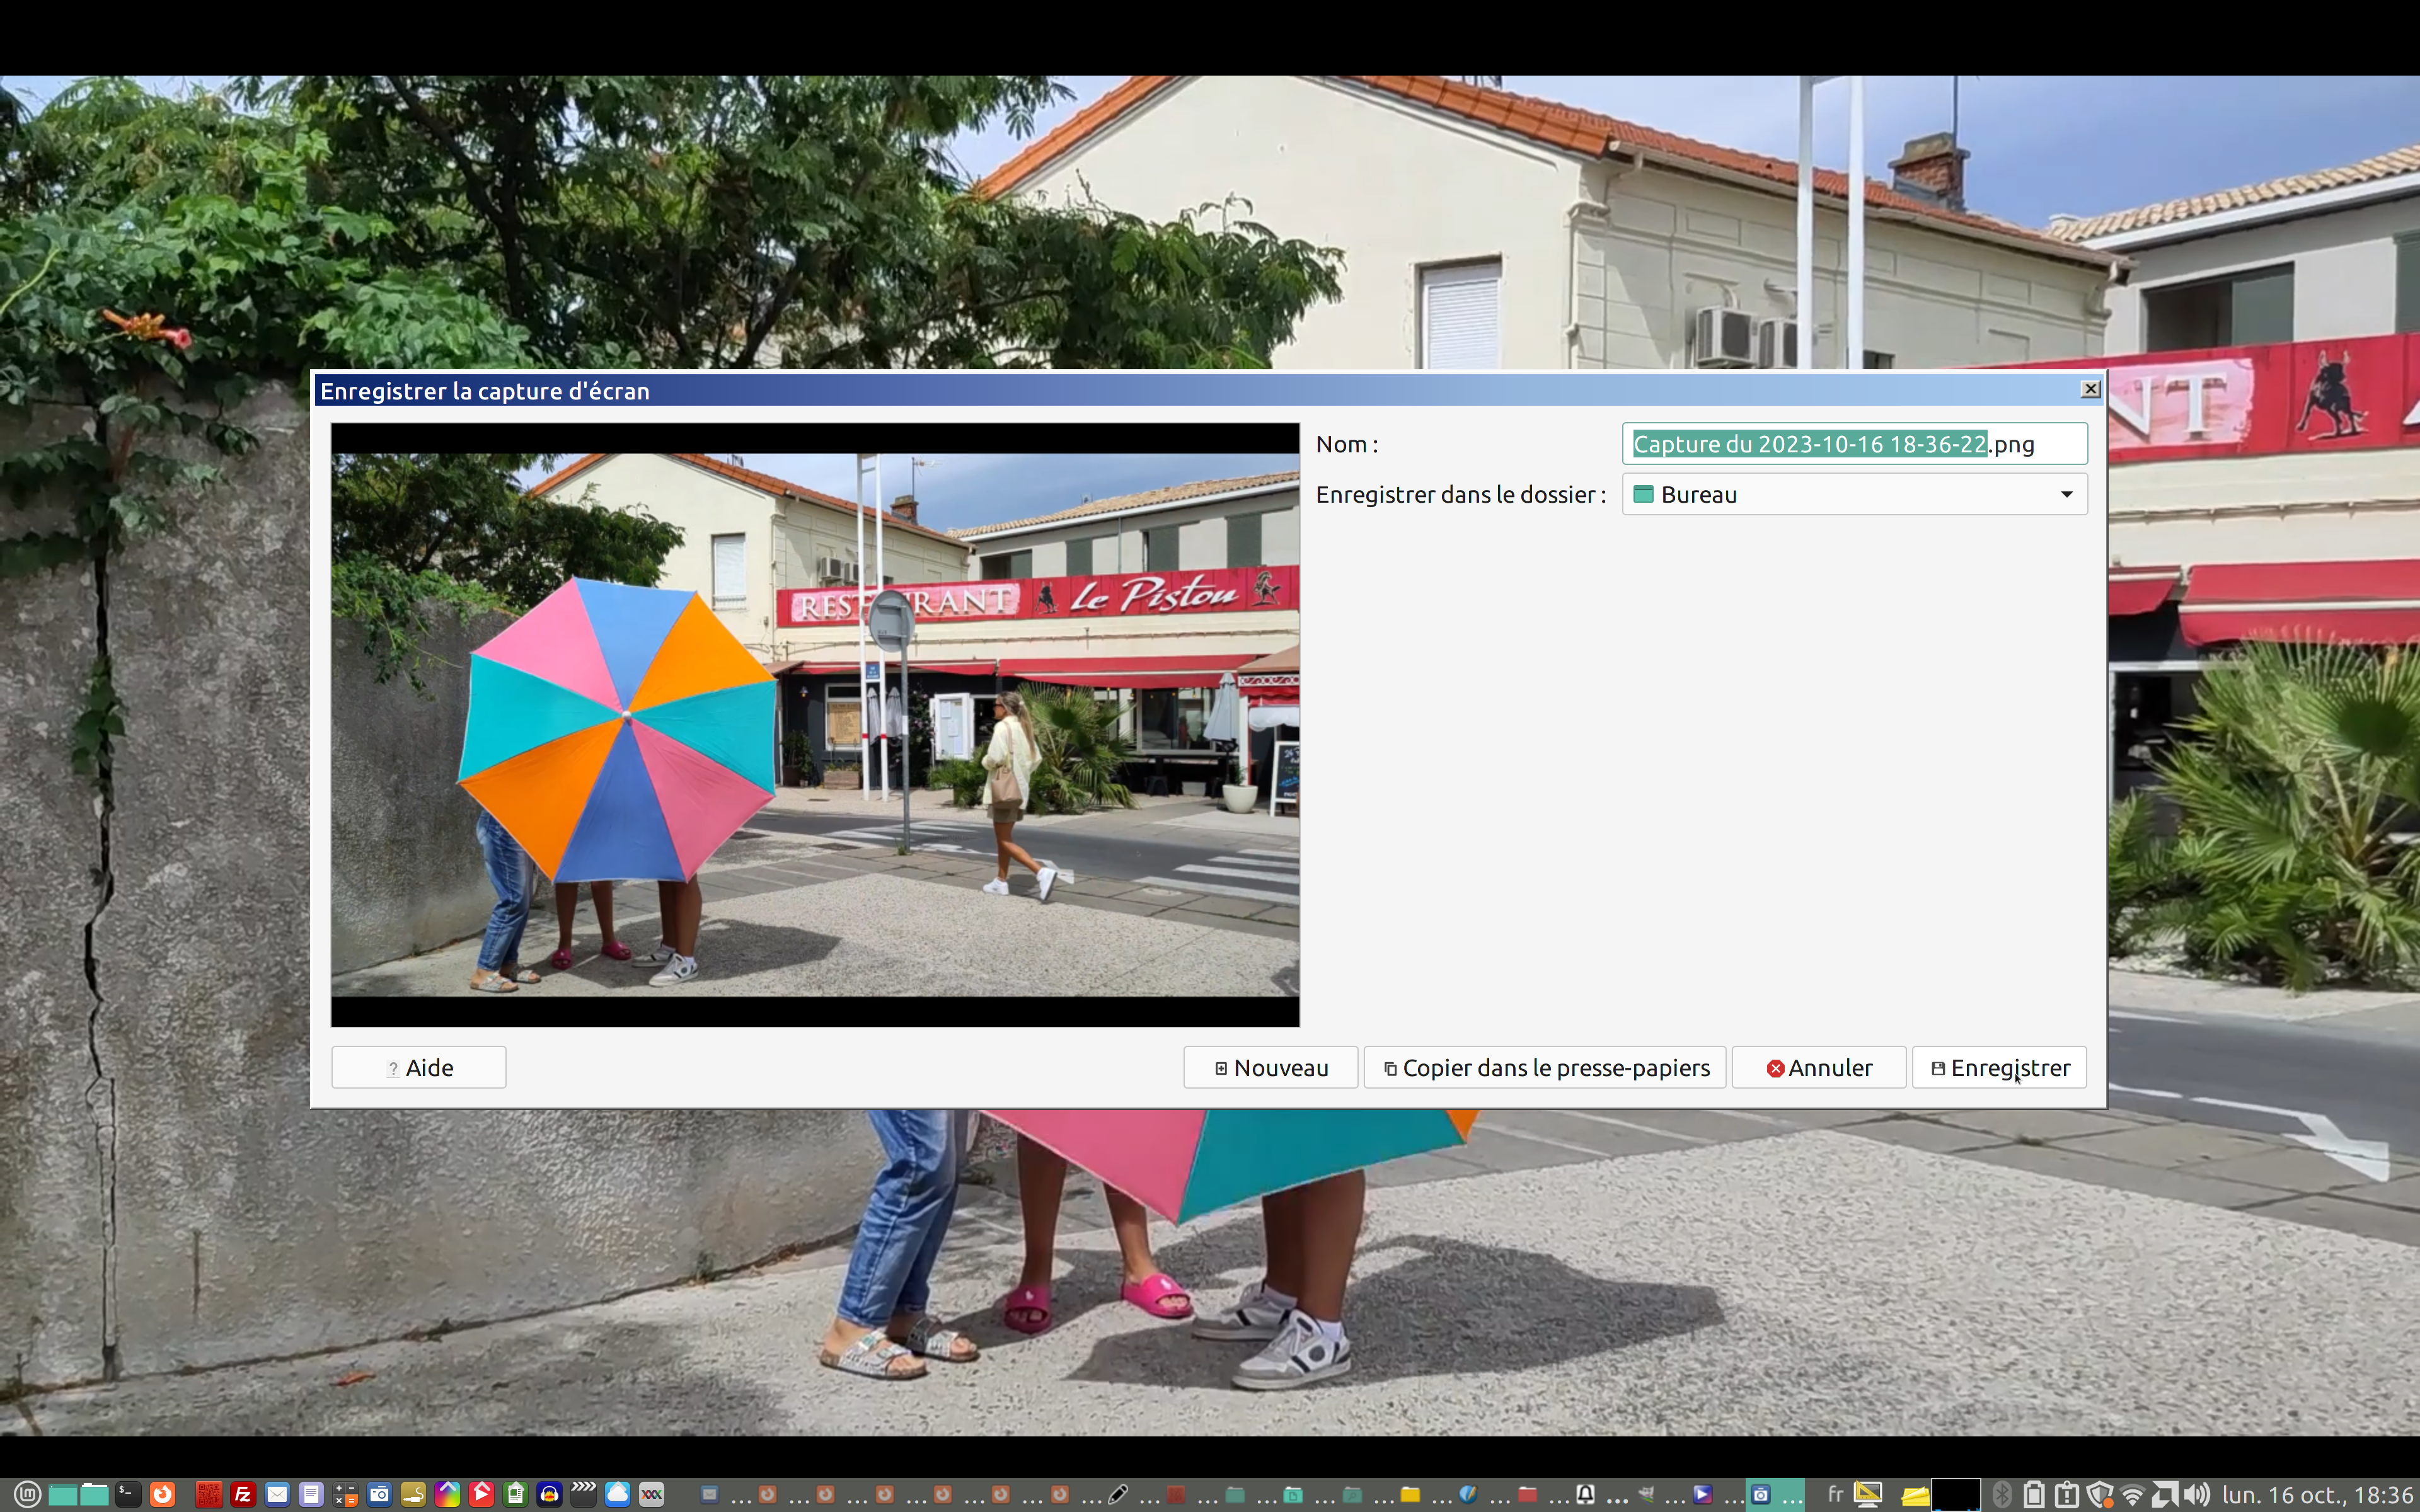Launch FileZilla from the panel
2420x1512 pixels.
coord(243,1494)
